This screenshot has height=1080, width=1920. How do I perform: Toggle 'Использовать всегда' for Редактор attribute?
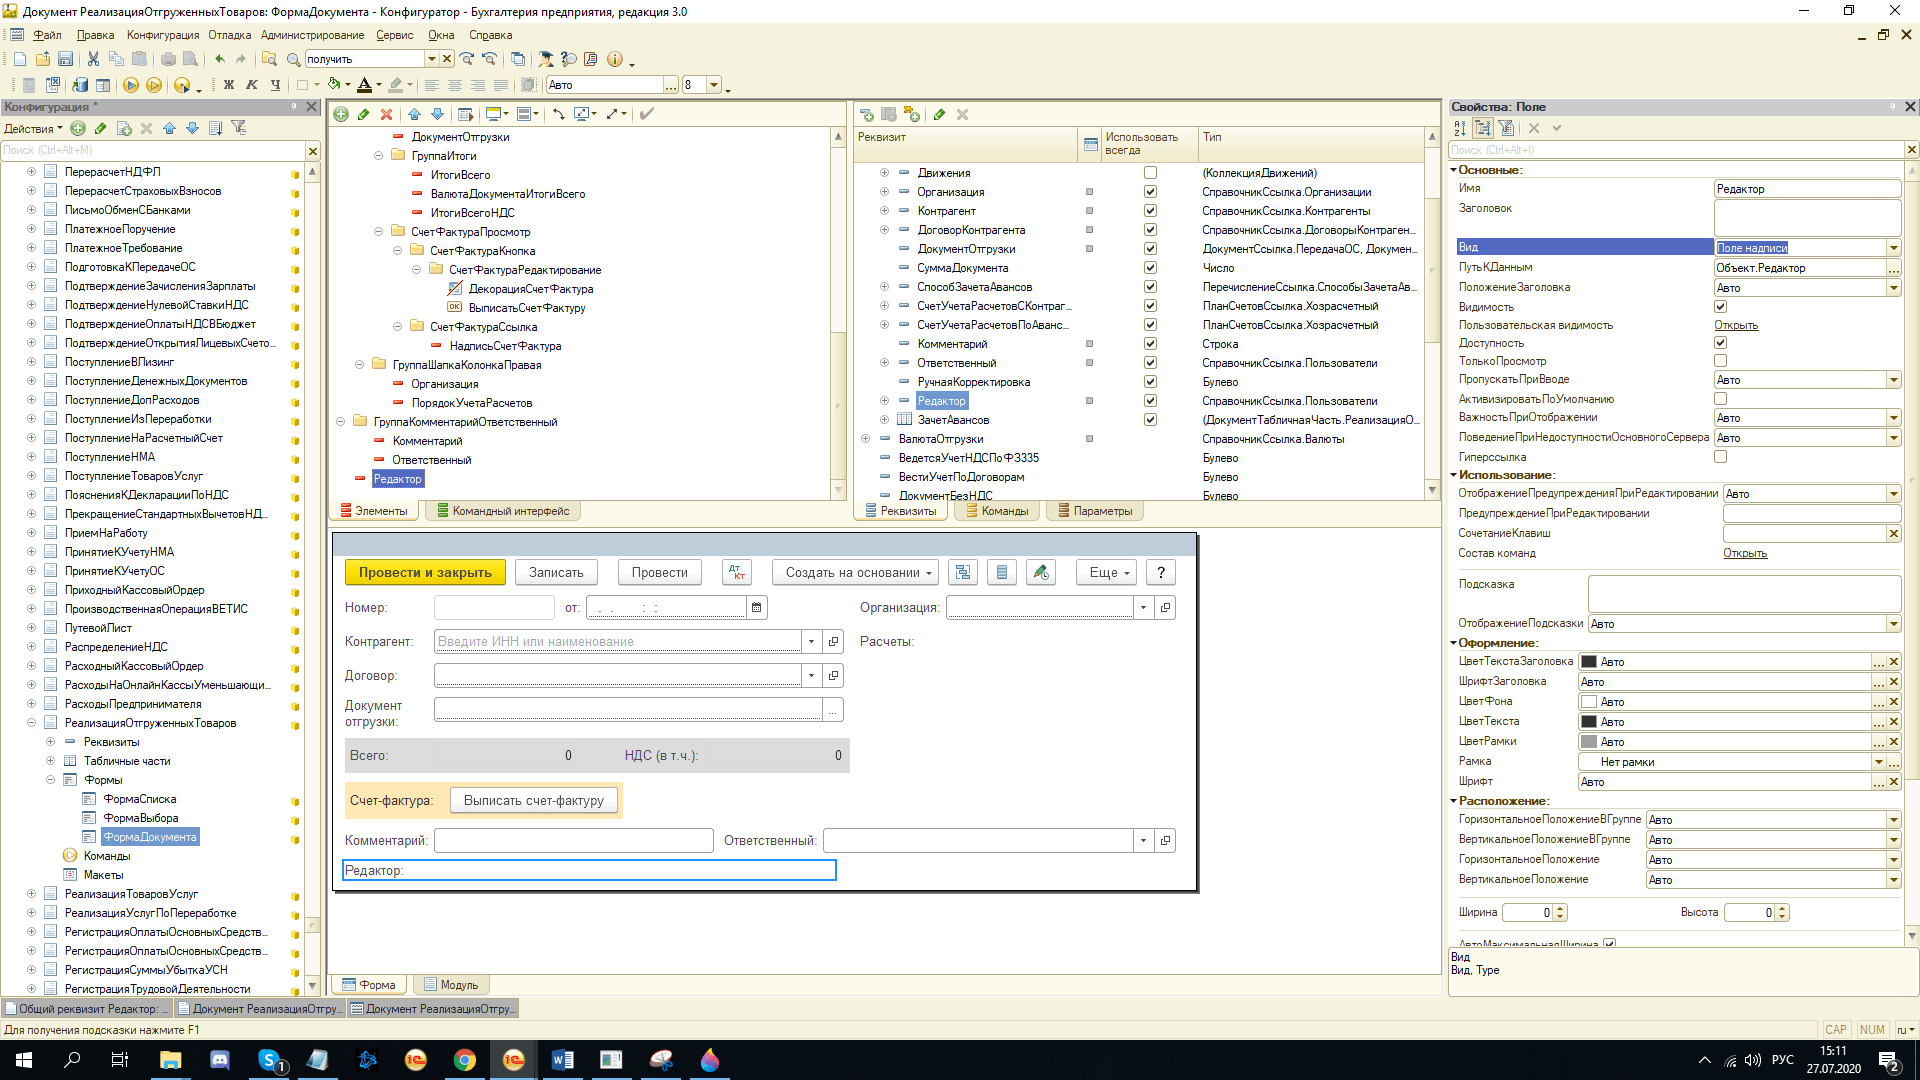[1150, 401]
